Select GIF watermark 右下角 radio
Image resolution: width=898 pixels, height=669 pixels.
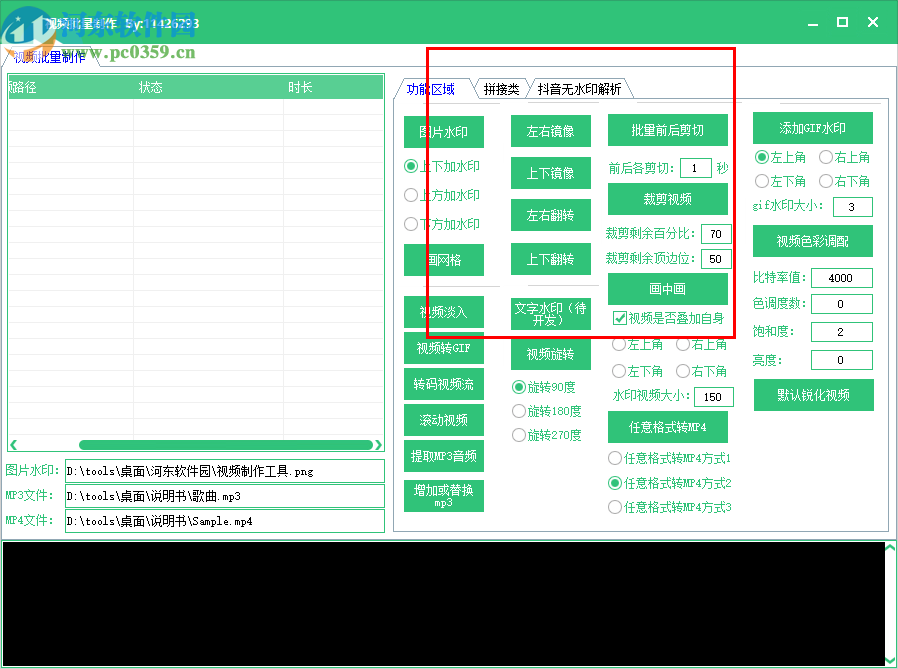(x=845, y=181)
